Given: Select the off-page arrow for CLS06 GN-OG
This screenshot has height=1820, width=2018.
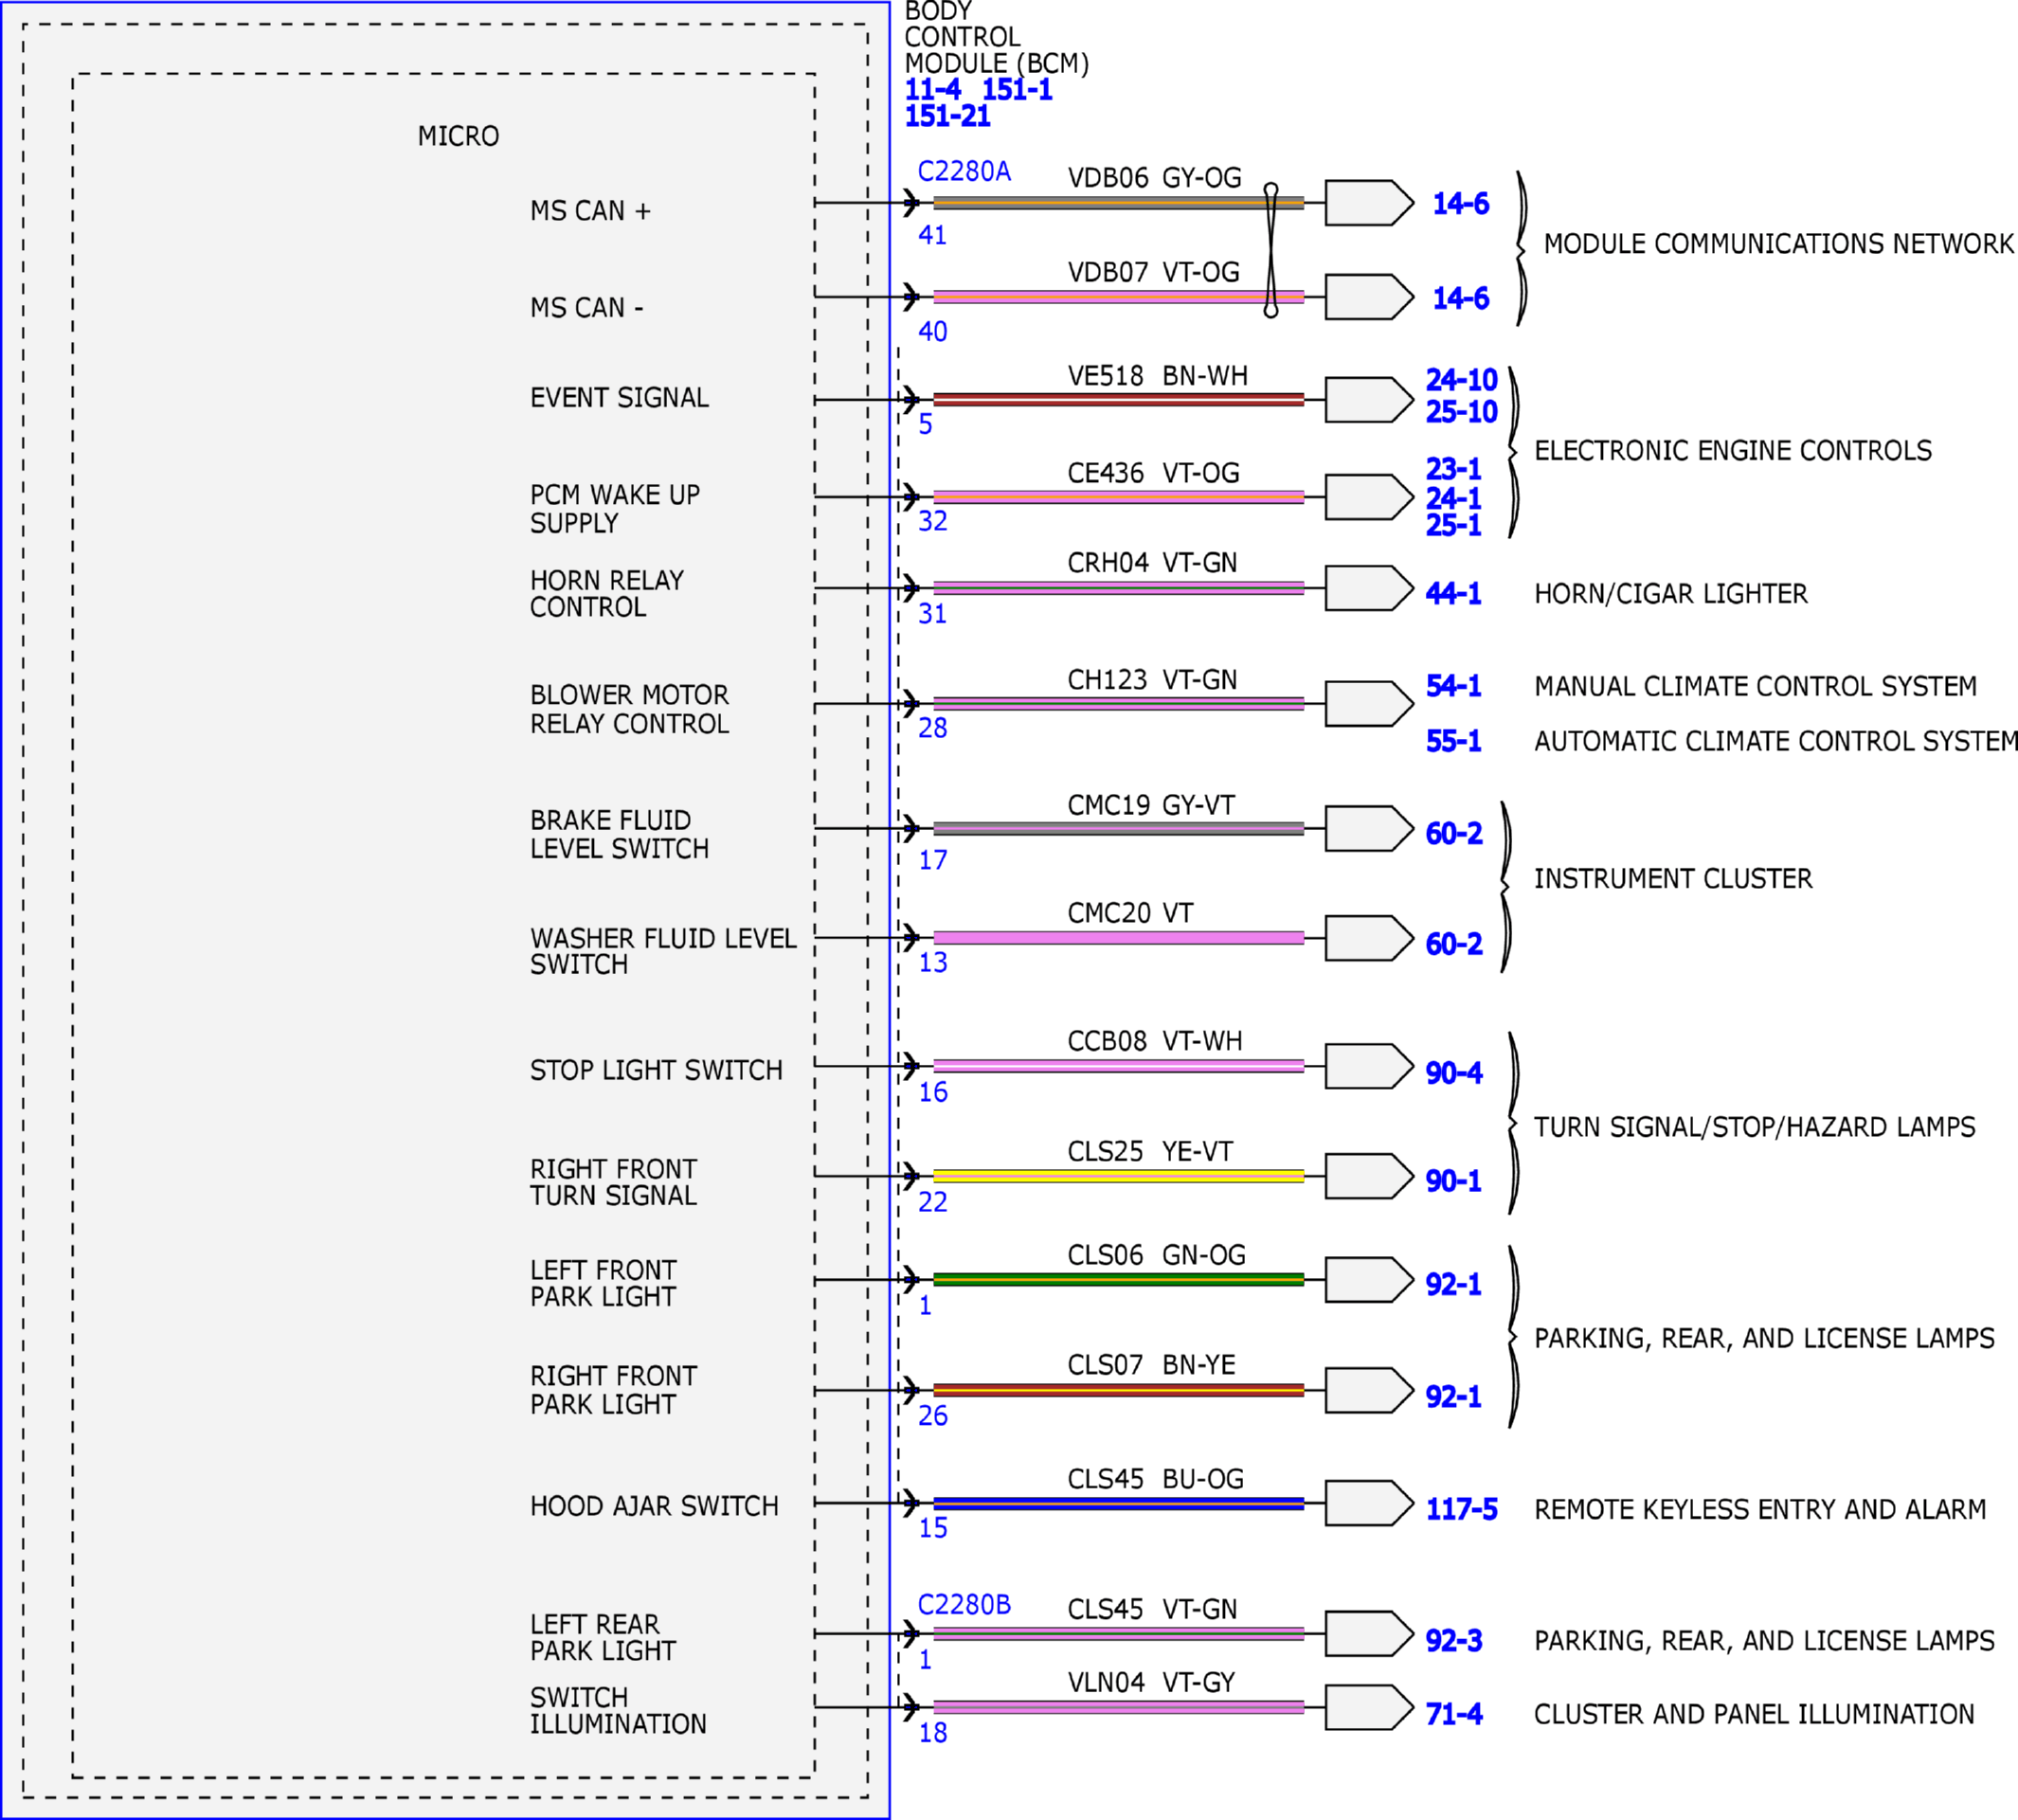Looking at the screenshot, I should click(x=1369, y=1279).
